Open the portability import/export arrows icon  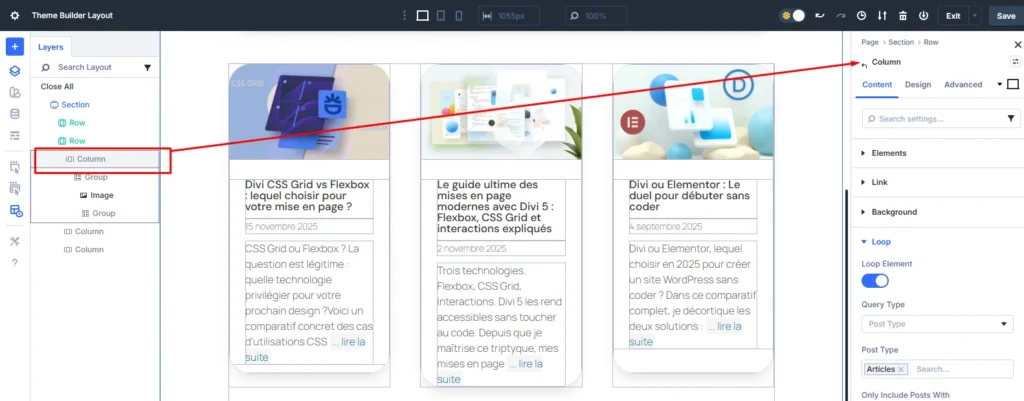882,16
